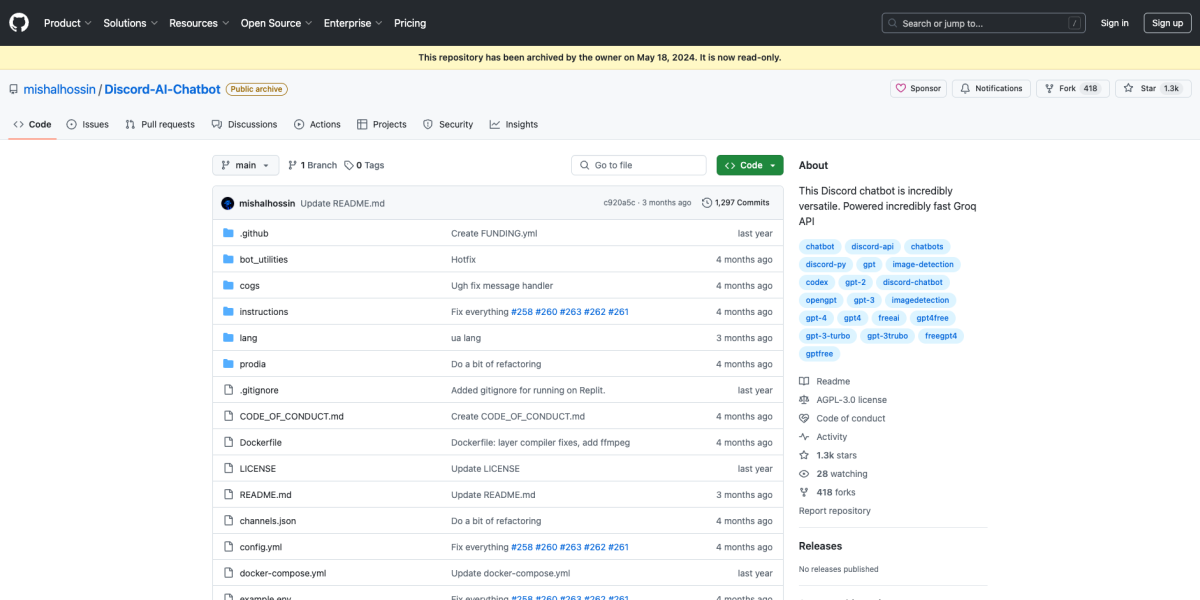Open the green Code dropdown
Screen dimensions: 1200x600
749,165
